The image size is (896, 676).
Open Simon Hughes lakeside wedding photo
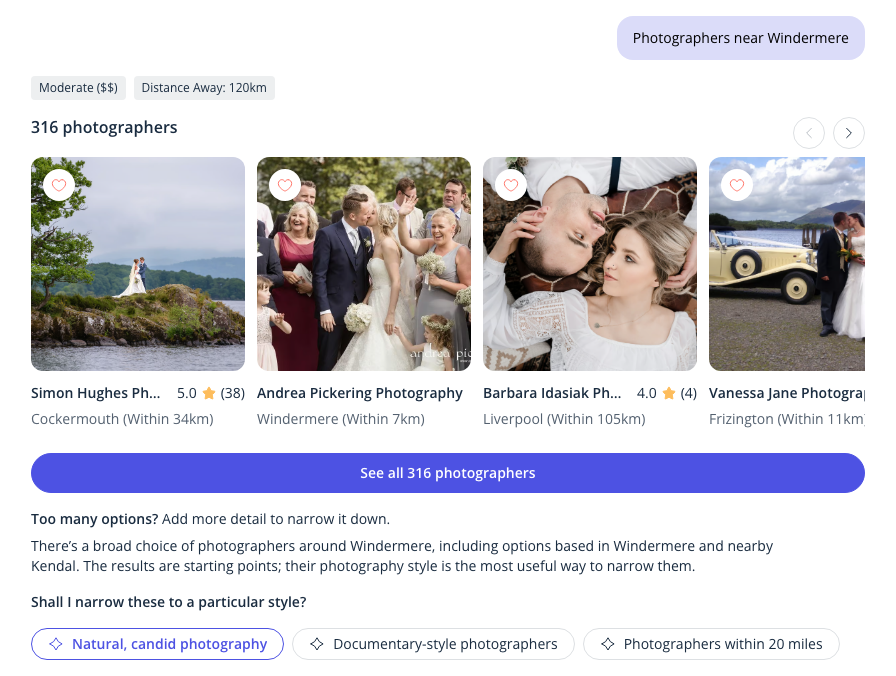click(x=138, y=264)
